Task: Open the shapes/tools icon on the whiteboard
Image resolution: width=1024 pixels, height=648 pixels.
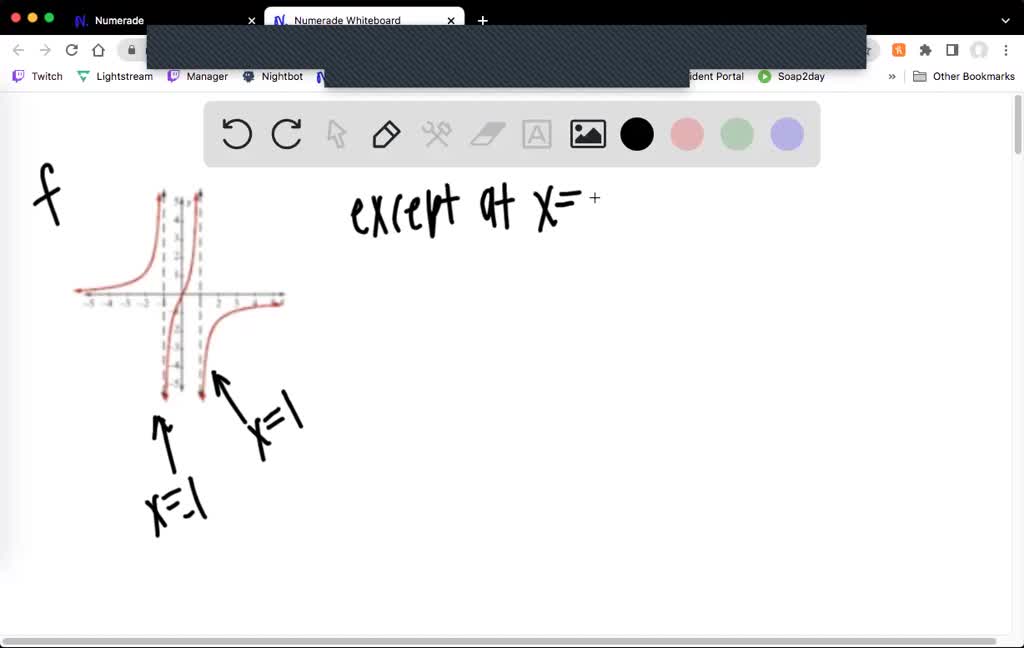Action: 436,133
